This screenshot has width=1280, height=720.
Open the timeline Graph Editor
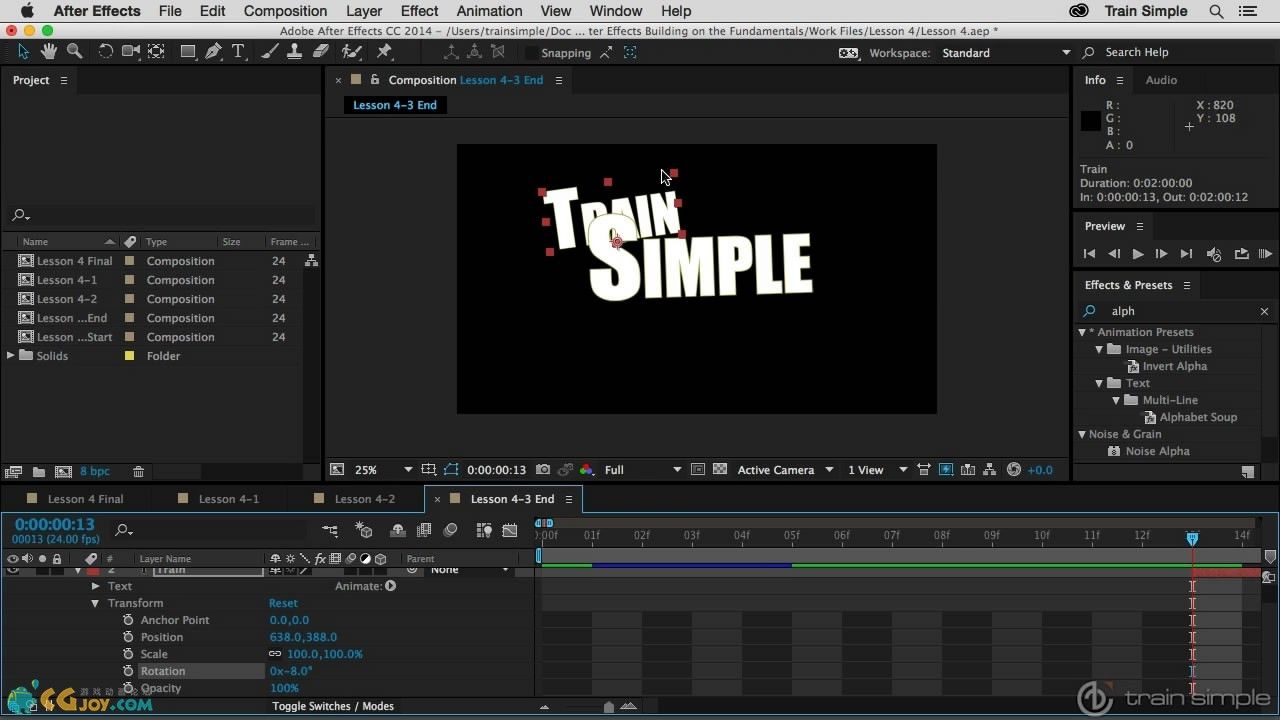(x=510, y=530)
